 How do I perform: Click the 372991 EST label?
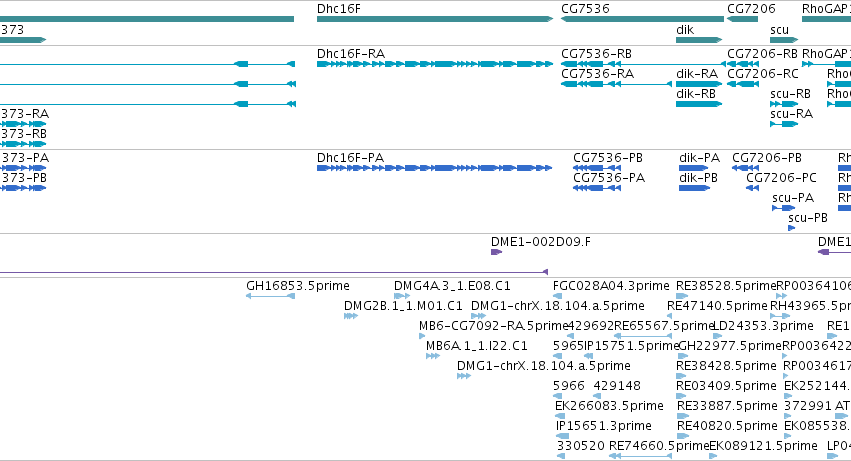(808, 406)
